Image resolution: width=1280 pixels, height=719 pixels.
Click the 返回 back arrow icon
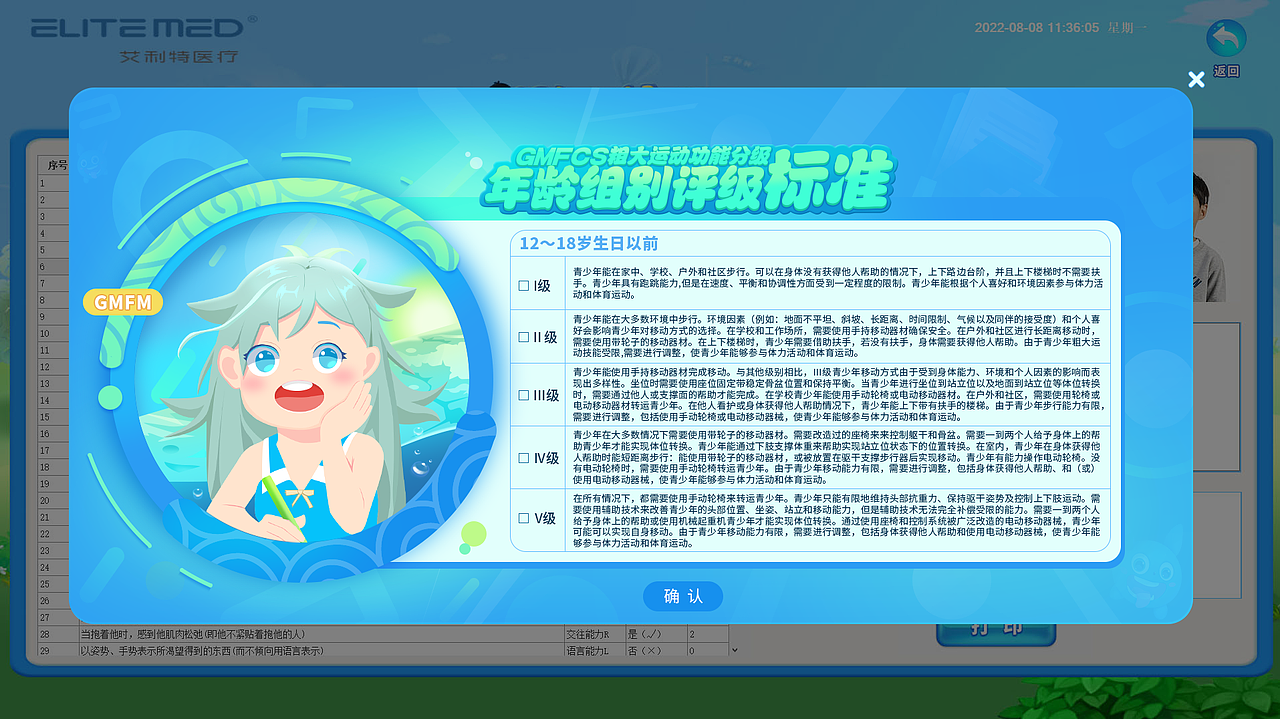pos(1224,39)
